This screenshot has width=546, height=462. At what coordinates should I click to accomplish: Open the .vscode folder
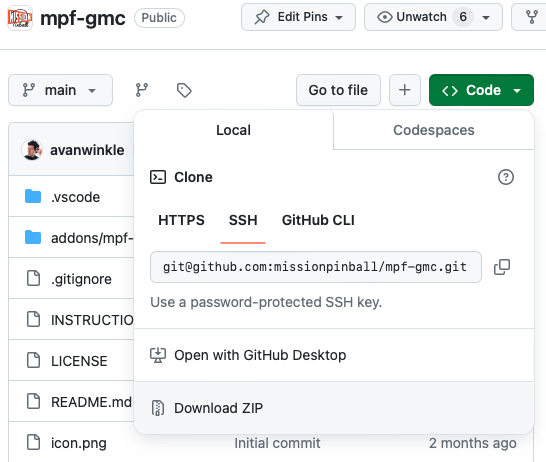pyautogui.click(x=76, y=197)
